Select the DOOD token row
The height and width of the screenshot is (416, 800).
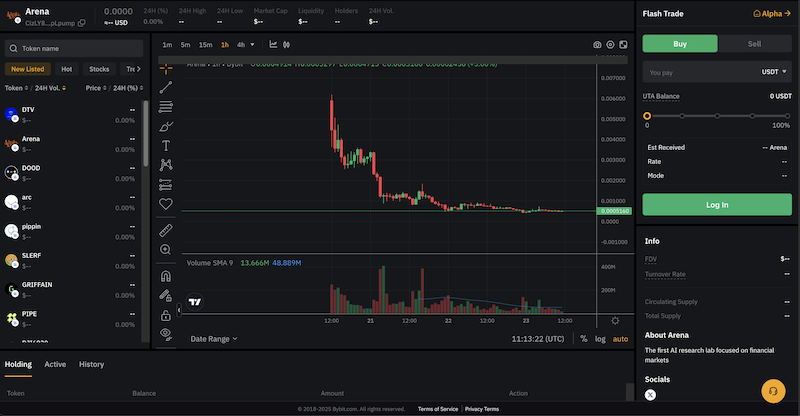tap(70, 173)
